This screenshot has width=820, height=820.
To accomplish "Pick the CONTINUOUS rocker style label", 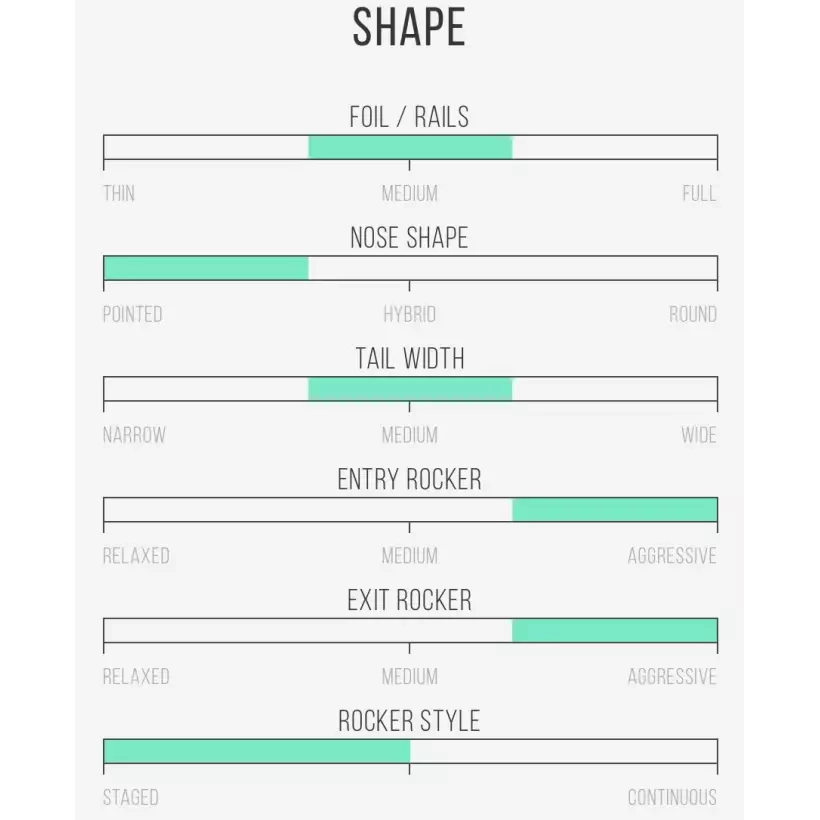I will click(671, 797).
